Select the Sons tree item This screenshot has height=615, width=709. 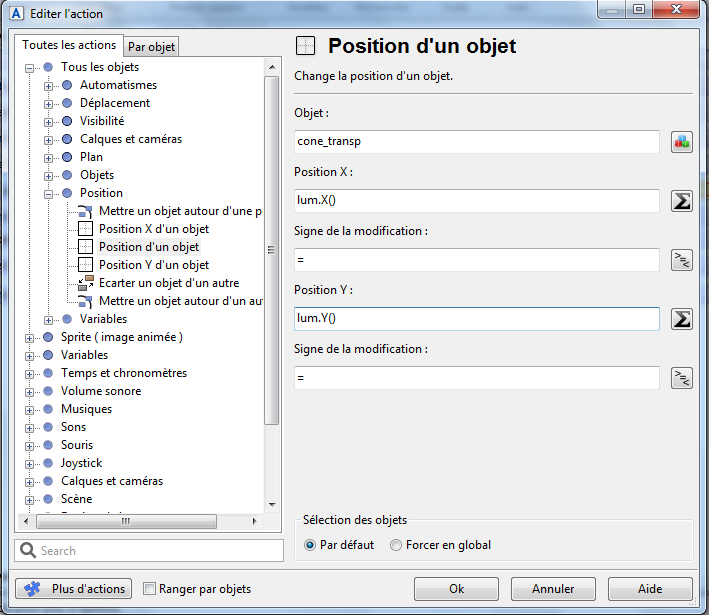point(73,427)
